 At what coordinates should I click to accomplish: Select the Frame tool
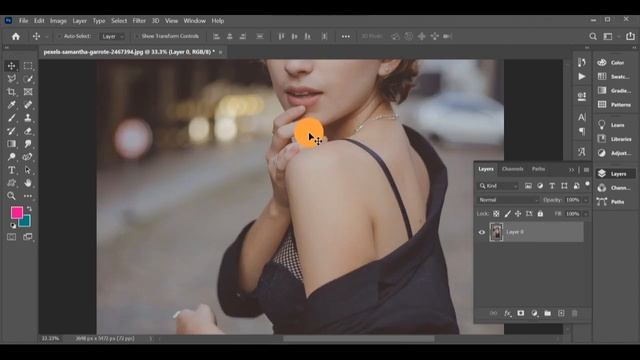pos(28,92)
